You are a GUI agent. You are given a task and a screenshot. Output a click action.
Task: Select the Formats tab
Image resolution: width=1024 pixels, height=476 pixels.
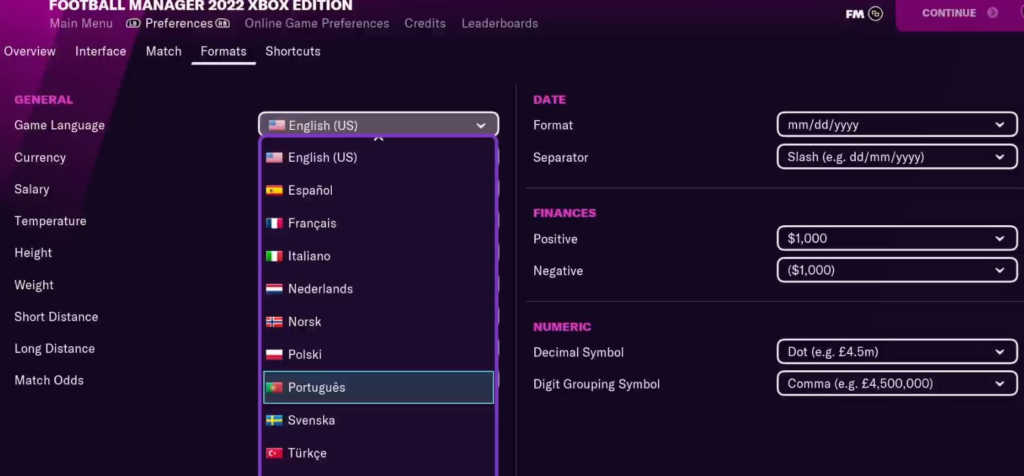pos(223,51)
